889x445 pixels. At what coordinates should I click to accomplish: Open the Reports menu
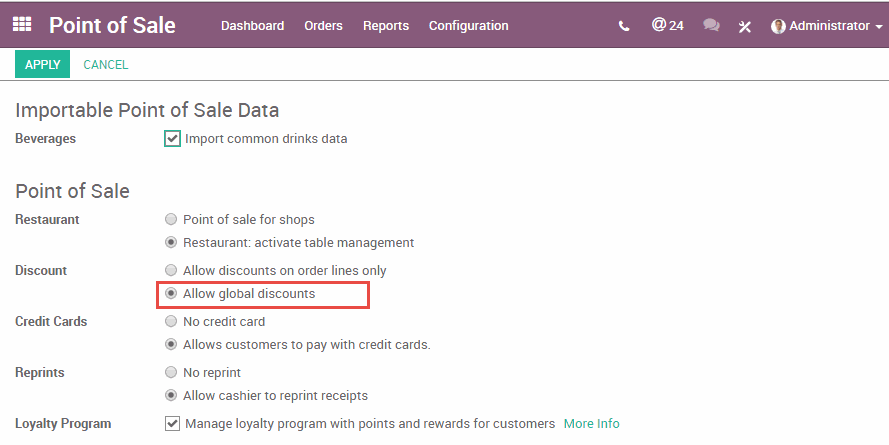(386, 26)
